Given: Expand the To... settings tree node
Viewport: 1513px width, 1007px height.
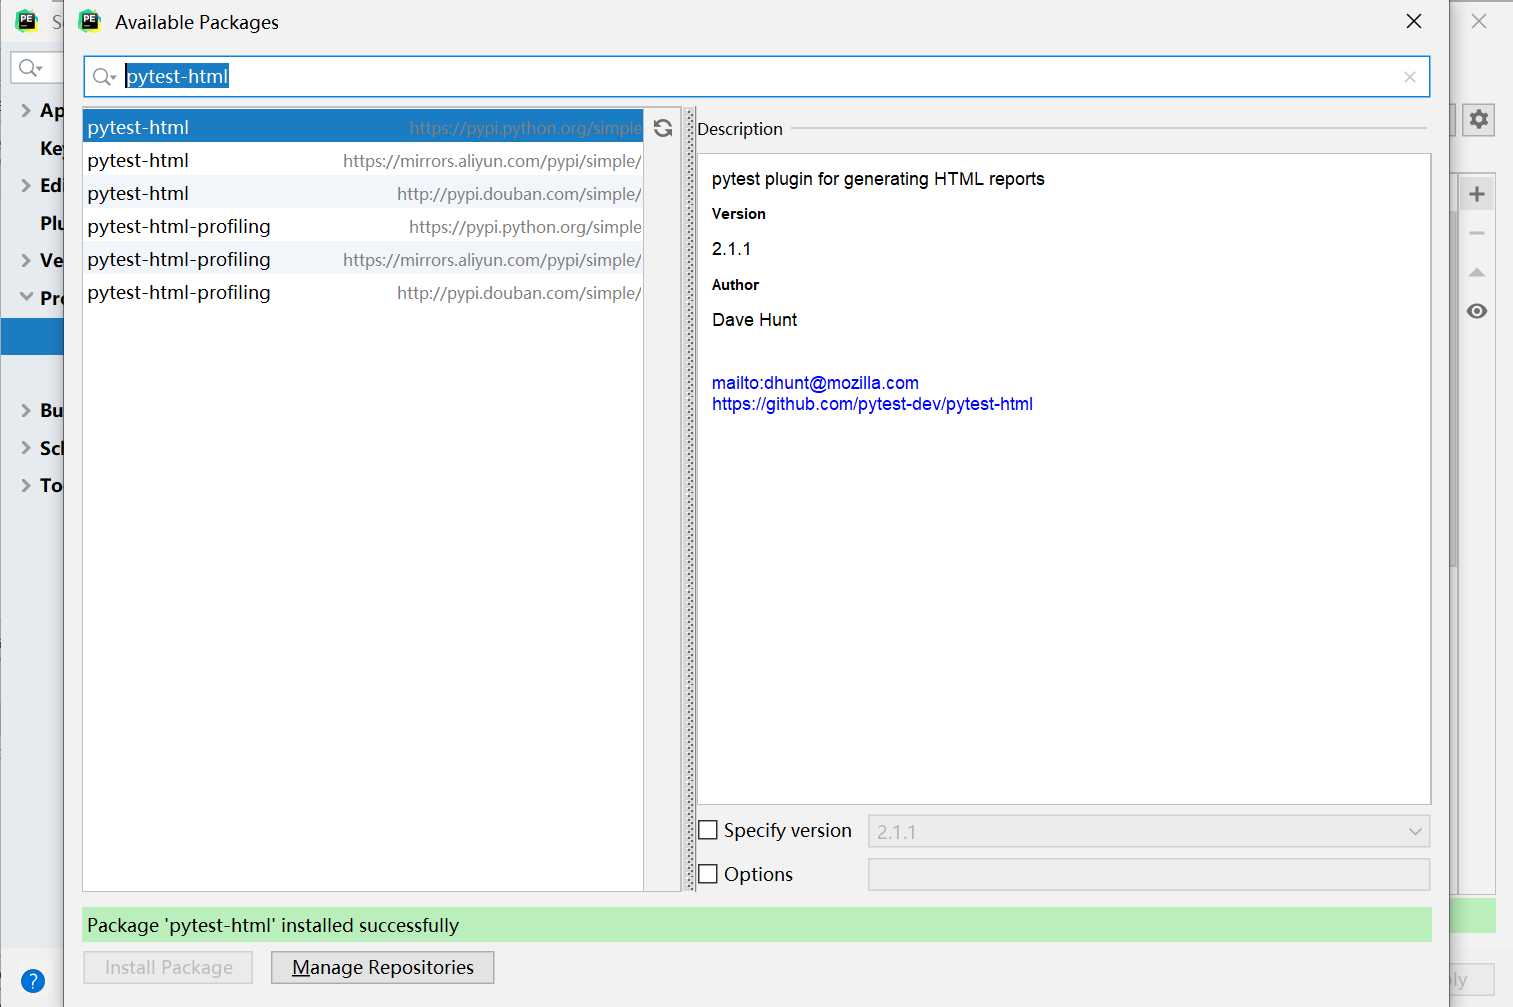Looking at the screenshot, I should [26, 485].
